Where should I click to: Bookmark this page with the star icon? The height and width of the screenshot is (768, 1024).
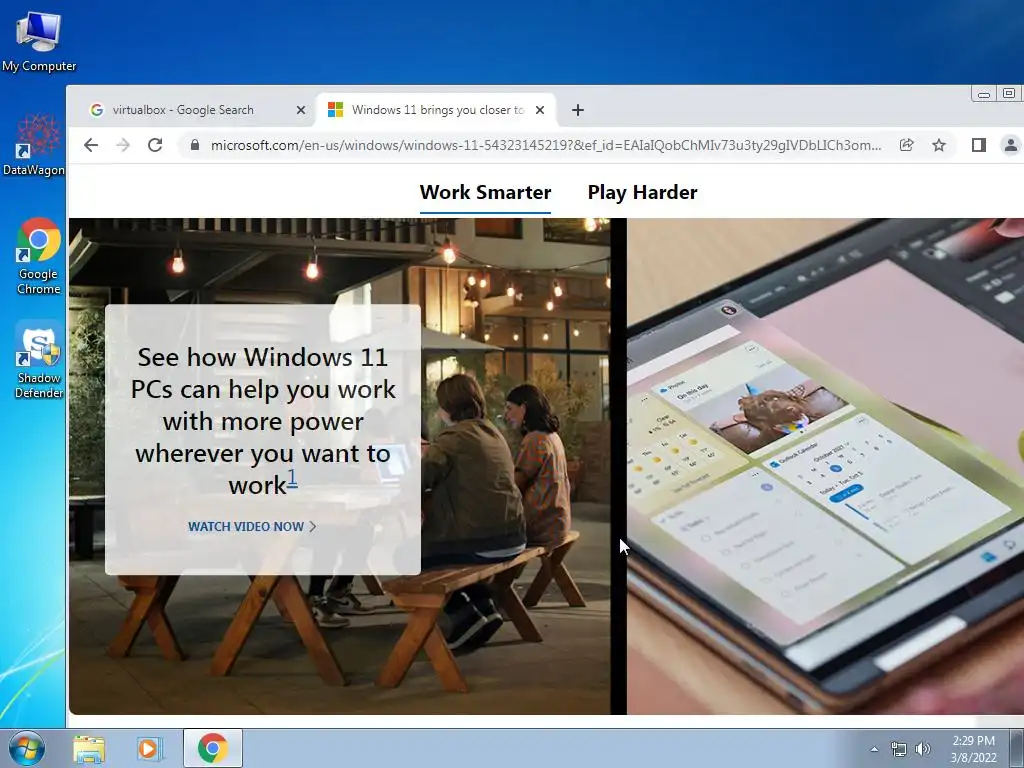(x=939, y=145)
